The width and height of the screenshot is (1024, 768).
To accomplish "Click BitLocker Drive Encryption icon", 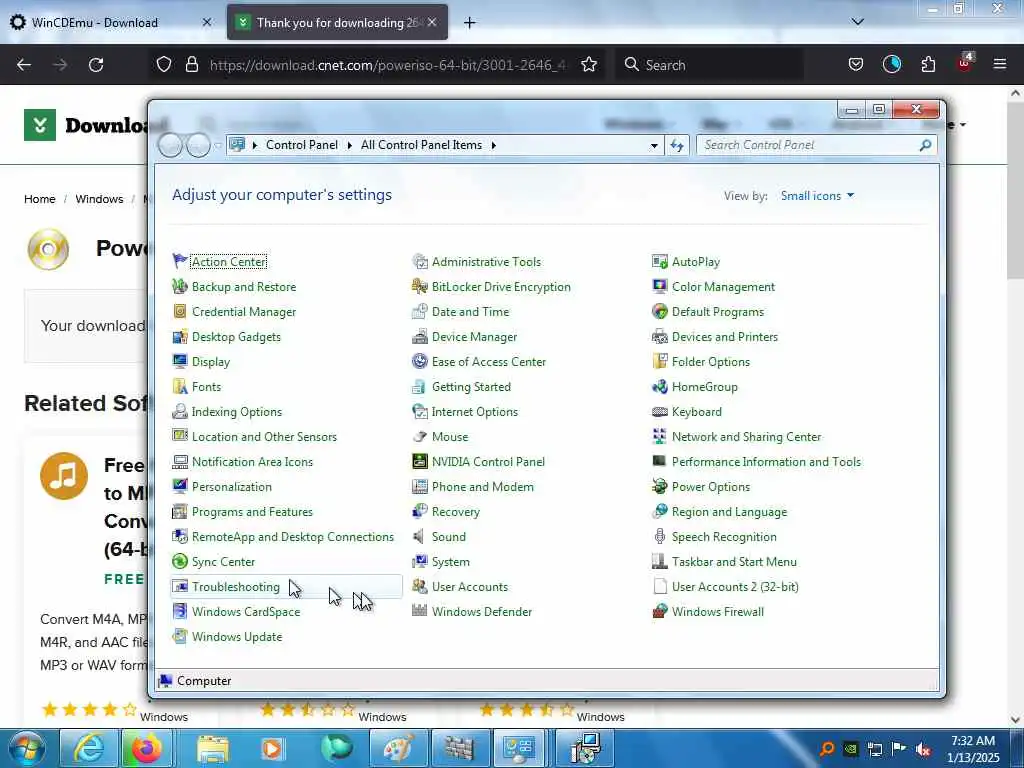I will click(420, 286).
